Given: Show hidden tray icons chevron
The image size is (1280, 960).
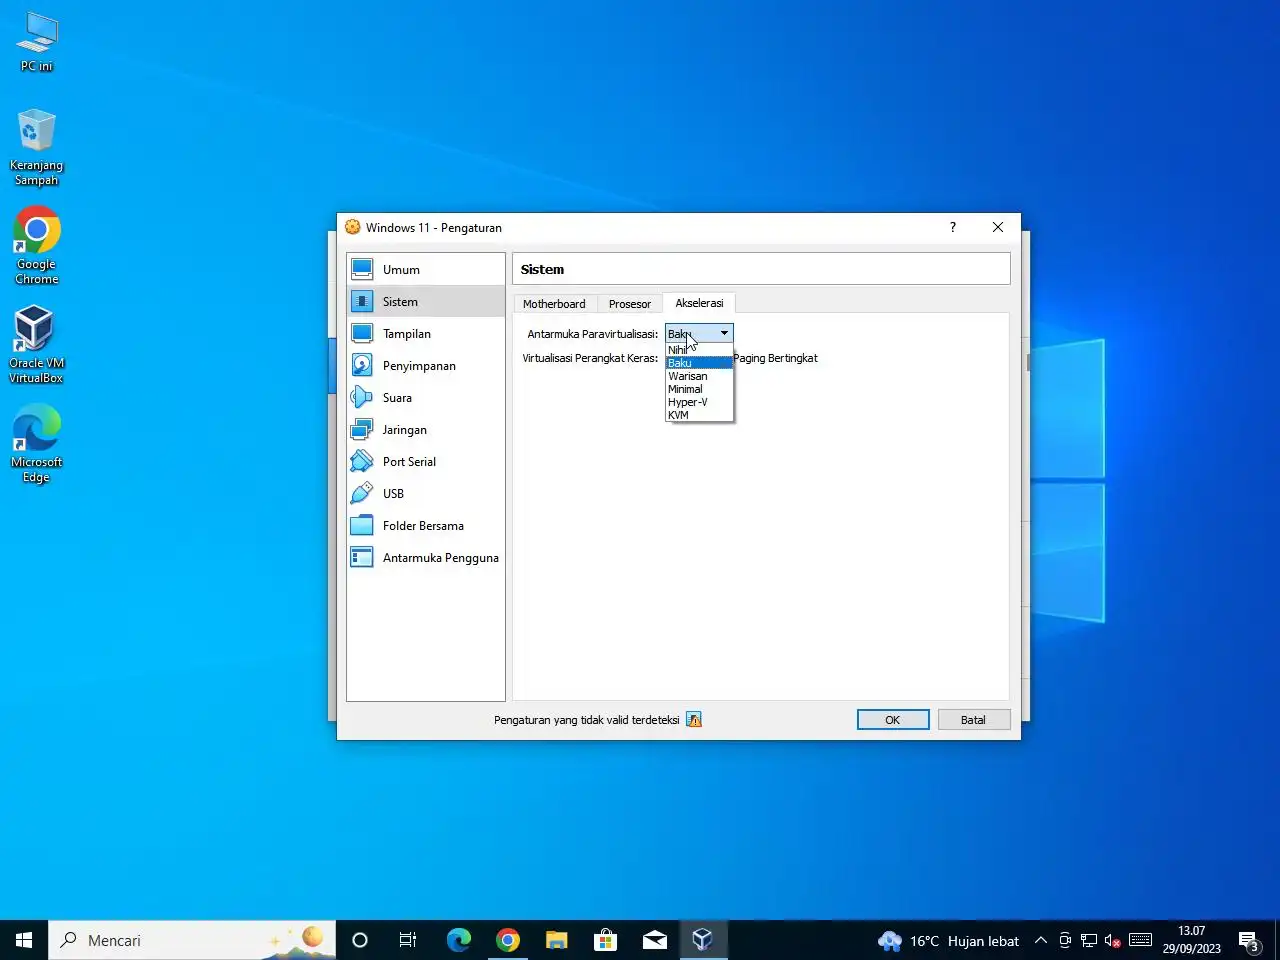Looking at the screenshot, I should (1040, 940).
